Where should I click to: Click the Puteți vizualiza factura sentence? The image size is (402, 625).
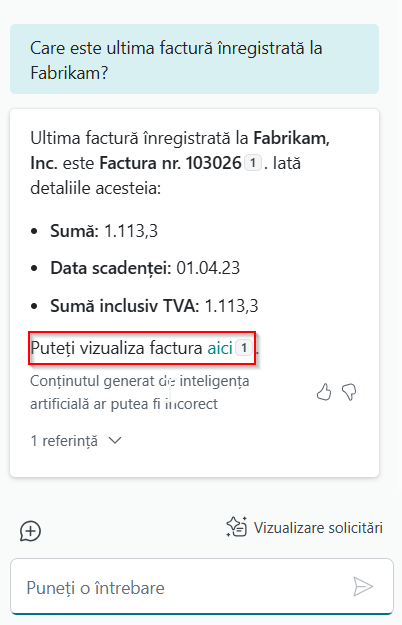coord(145,348)
